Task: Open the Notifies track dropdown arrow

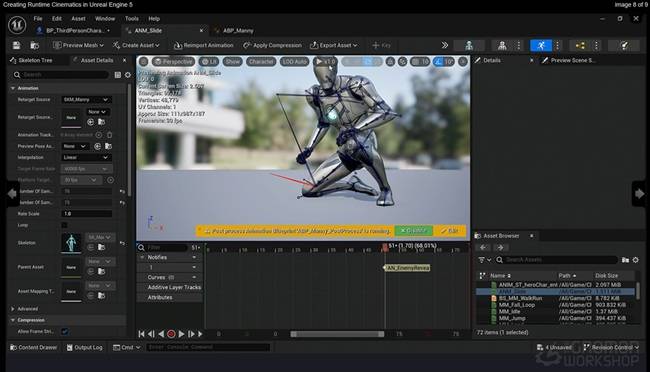Action: [194, 258]
